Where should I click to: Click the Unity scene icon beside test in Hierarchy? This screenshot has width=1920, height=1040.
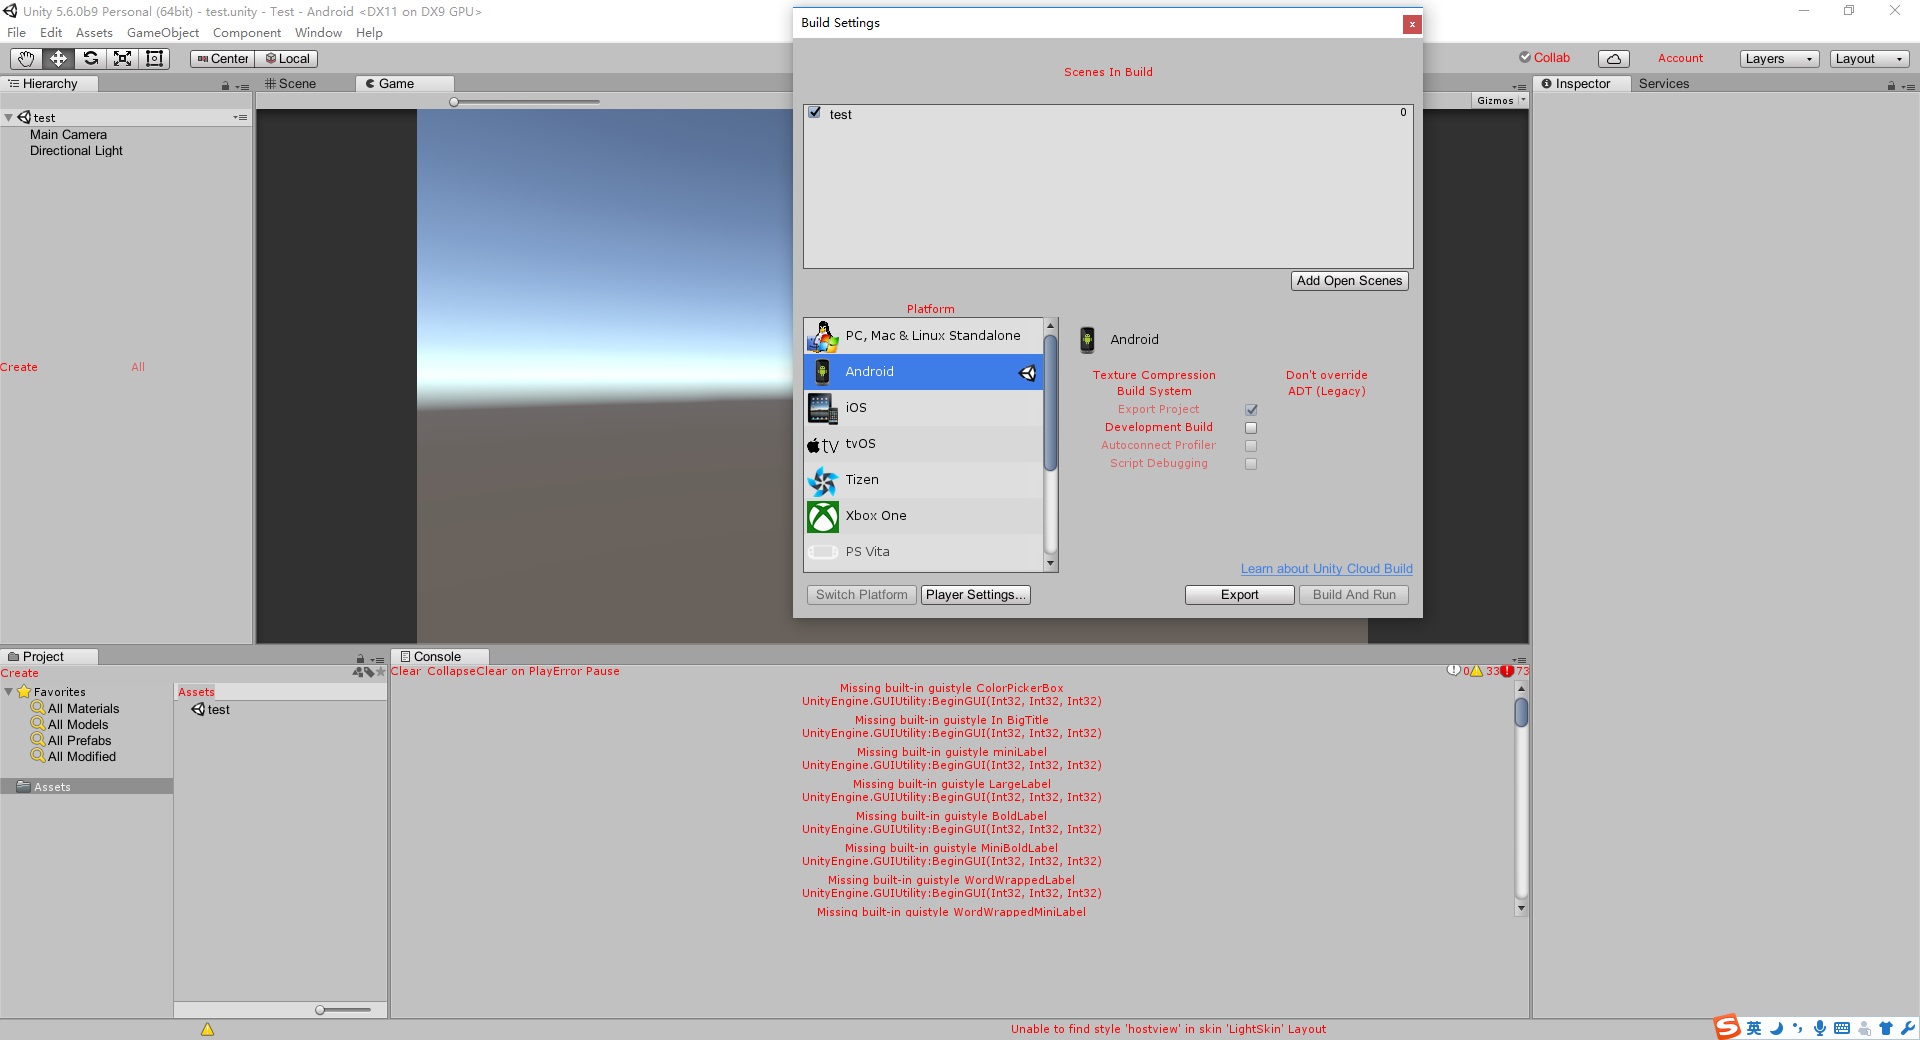pyautogui.click(x=24, y=118)
